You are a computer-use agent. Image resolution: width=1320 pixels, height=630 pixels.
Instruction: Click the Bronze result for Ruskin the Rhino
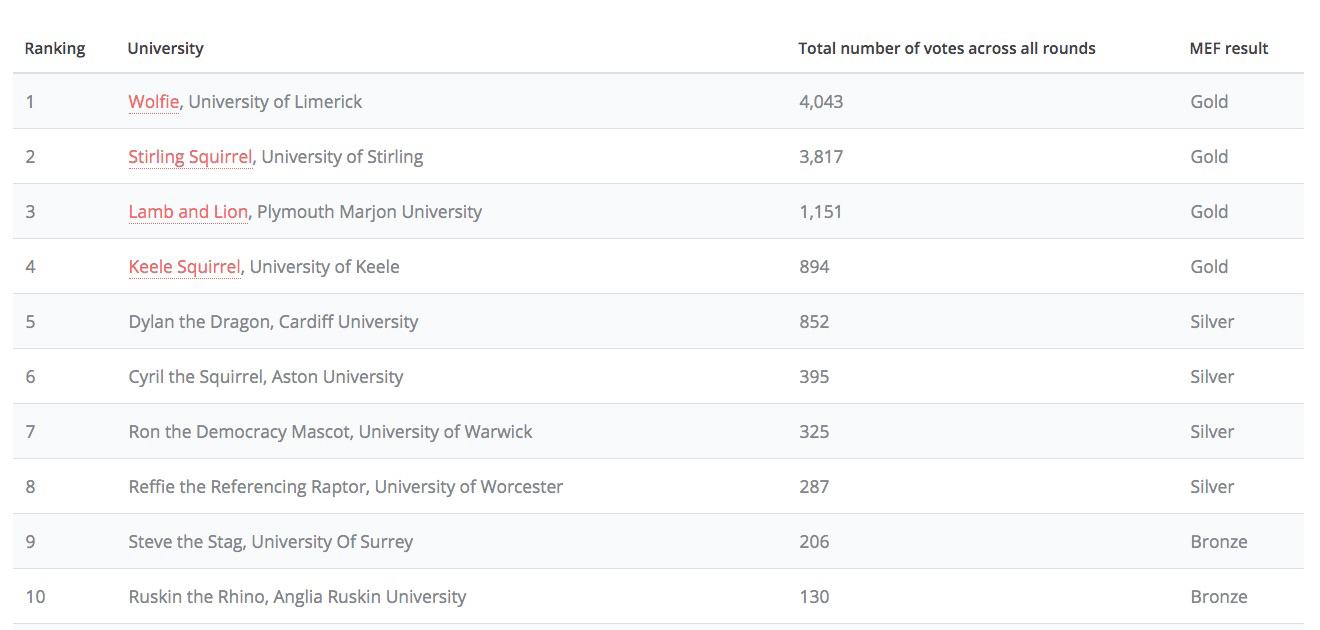click(1218, 597)
